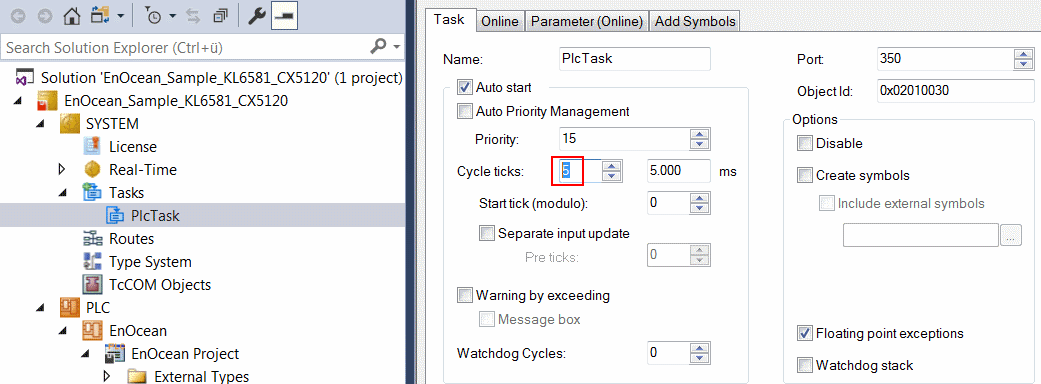
Task: Expand the Real-Time tree node
Action: point(63,170)
